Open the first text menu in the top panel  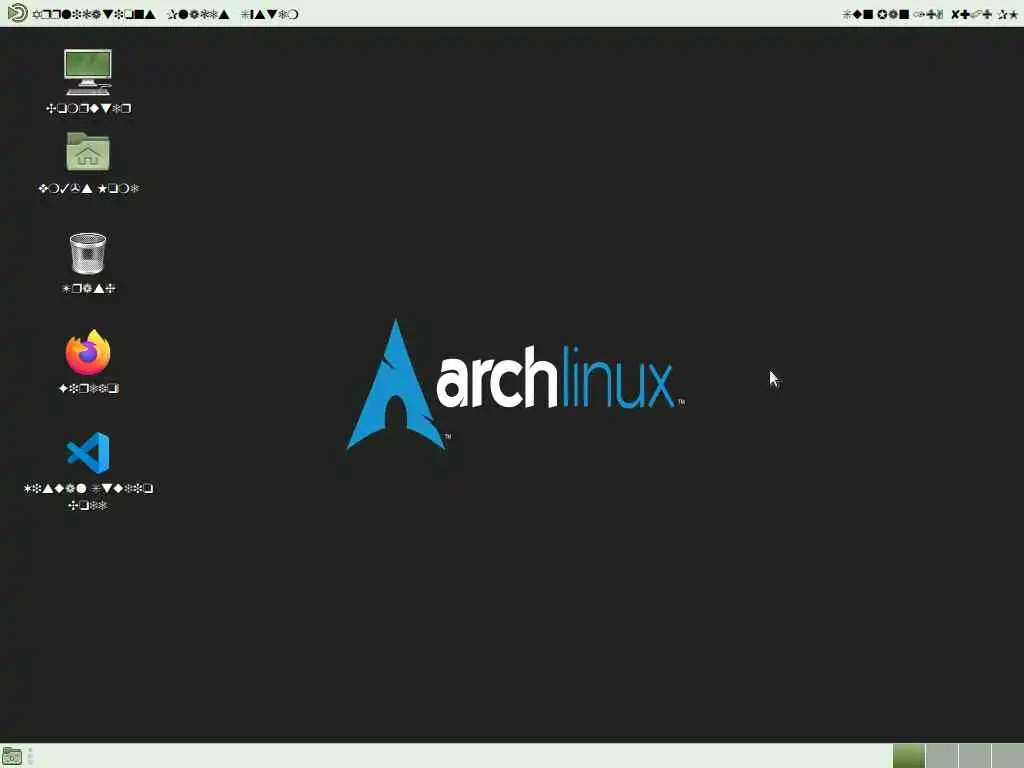(x=93, y=14)
